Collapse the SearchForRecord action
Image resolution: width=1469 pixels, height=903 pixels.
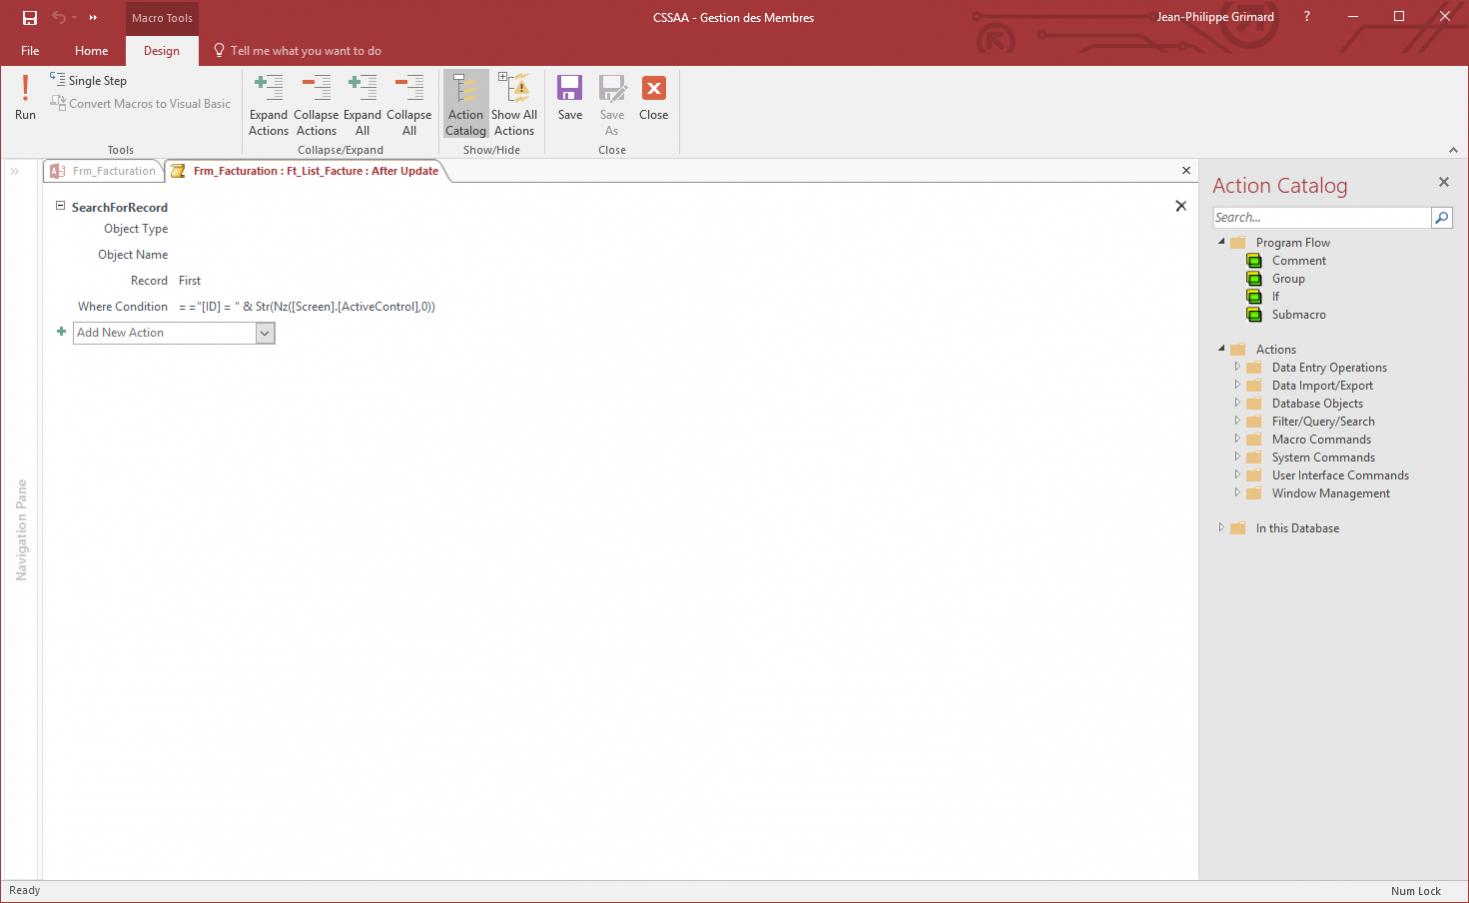[x=60, y=206]
